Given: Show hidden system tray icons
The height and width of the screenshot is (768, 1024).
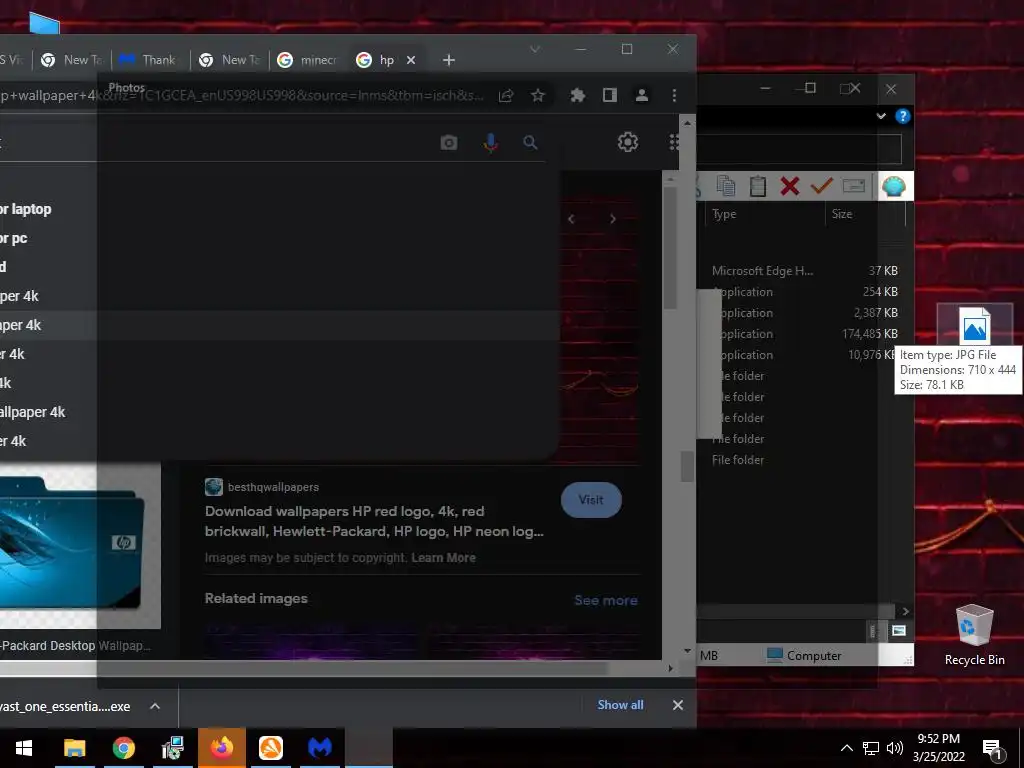Looking at the screenshot, I should 846,748.
